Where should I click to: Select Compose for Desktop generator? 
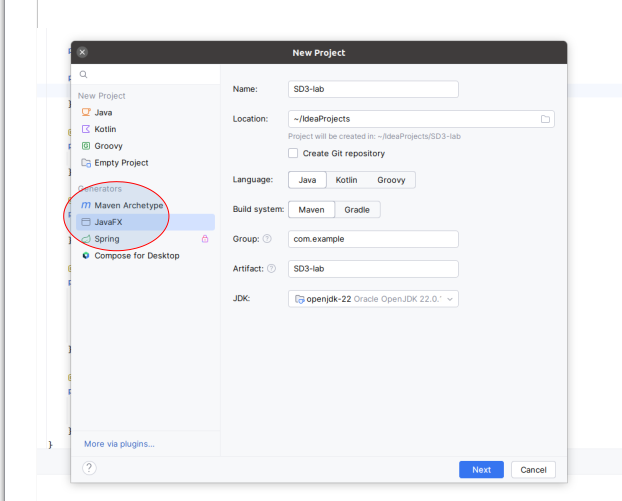(145, 255)
